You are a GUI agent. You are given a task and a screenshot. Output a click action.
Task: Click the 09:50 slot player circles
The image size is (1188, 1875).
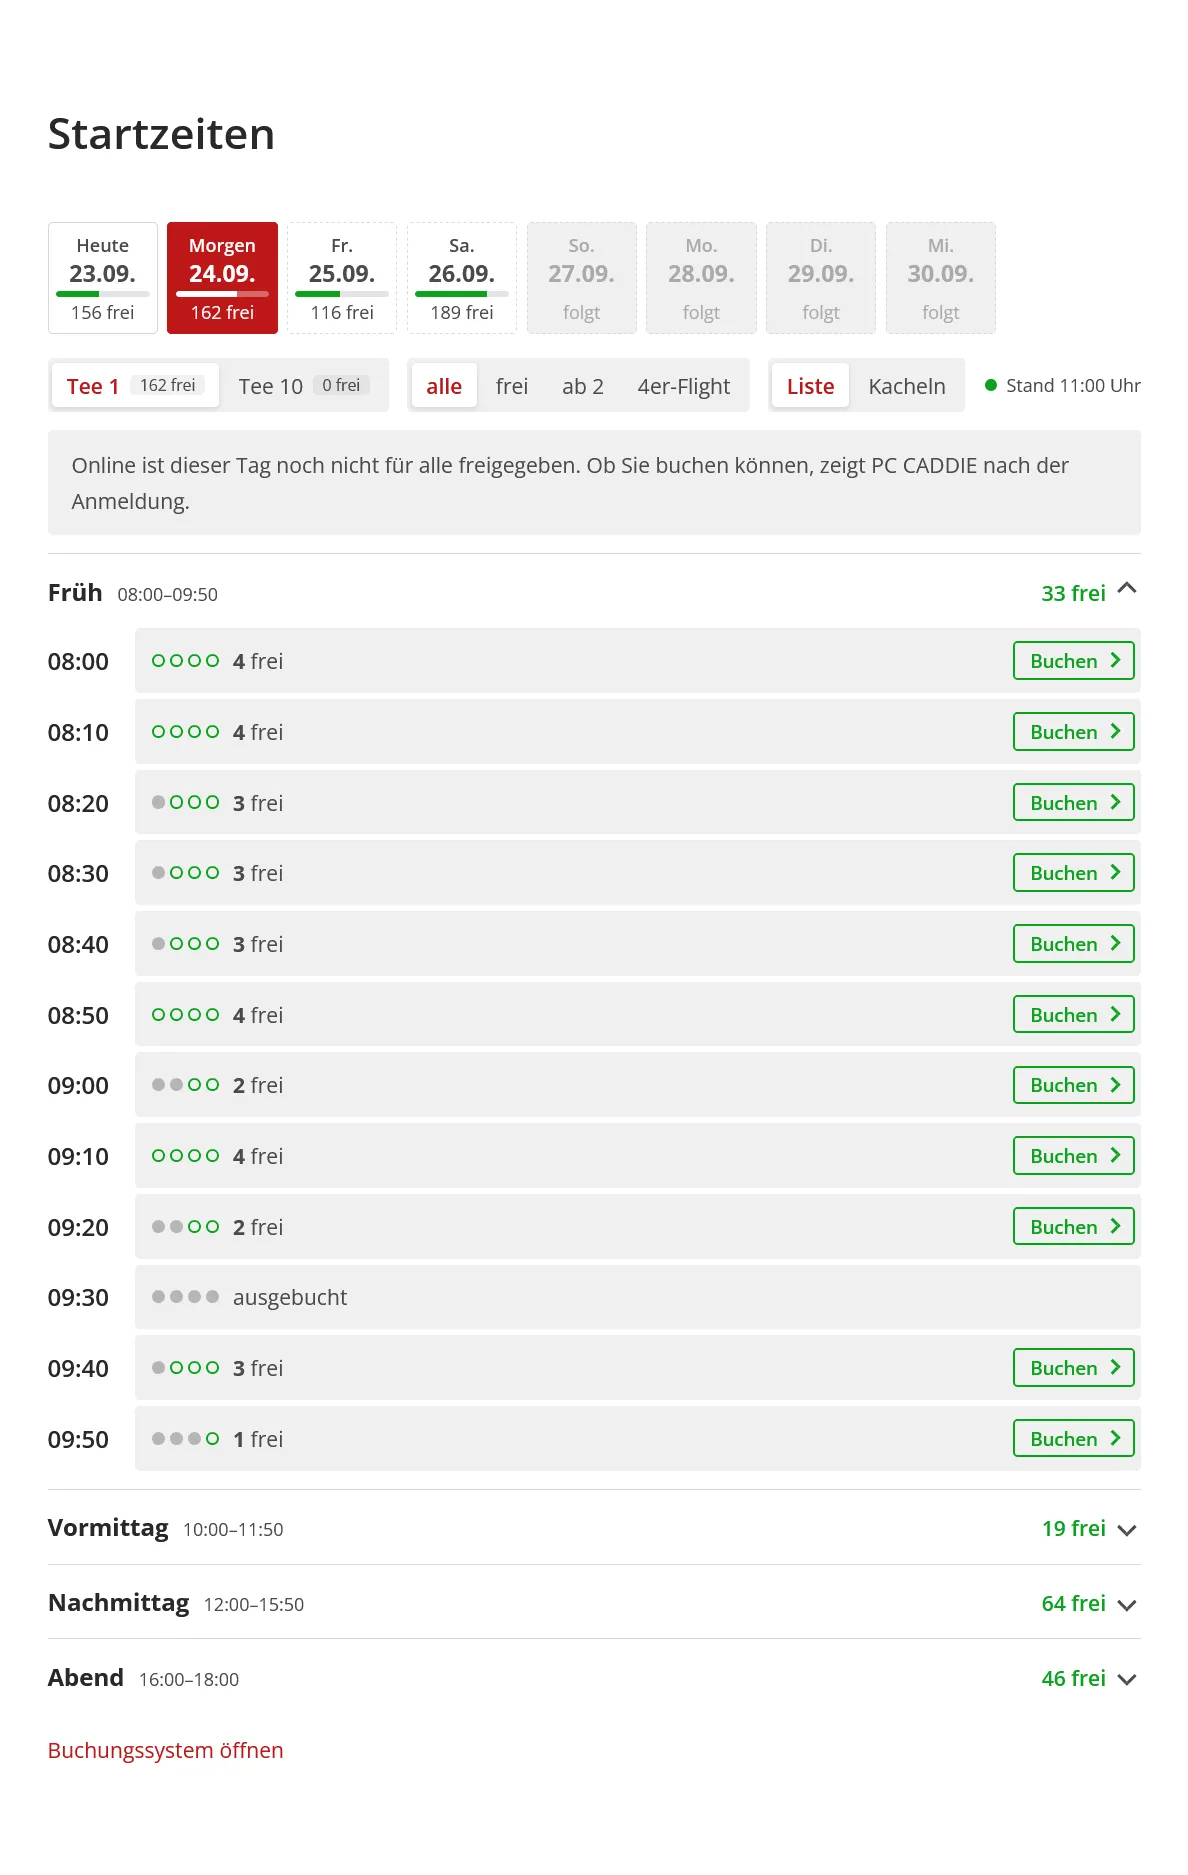coord(185,1439)
